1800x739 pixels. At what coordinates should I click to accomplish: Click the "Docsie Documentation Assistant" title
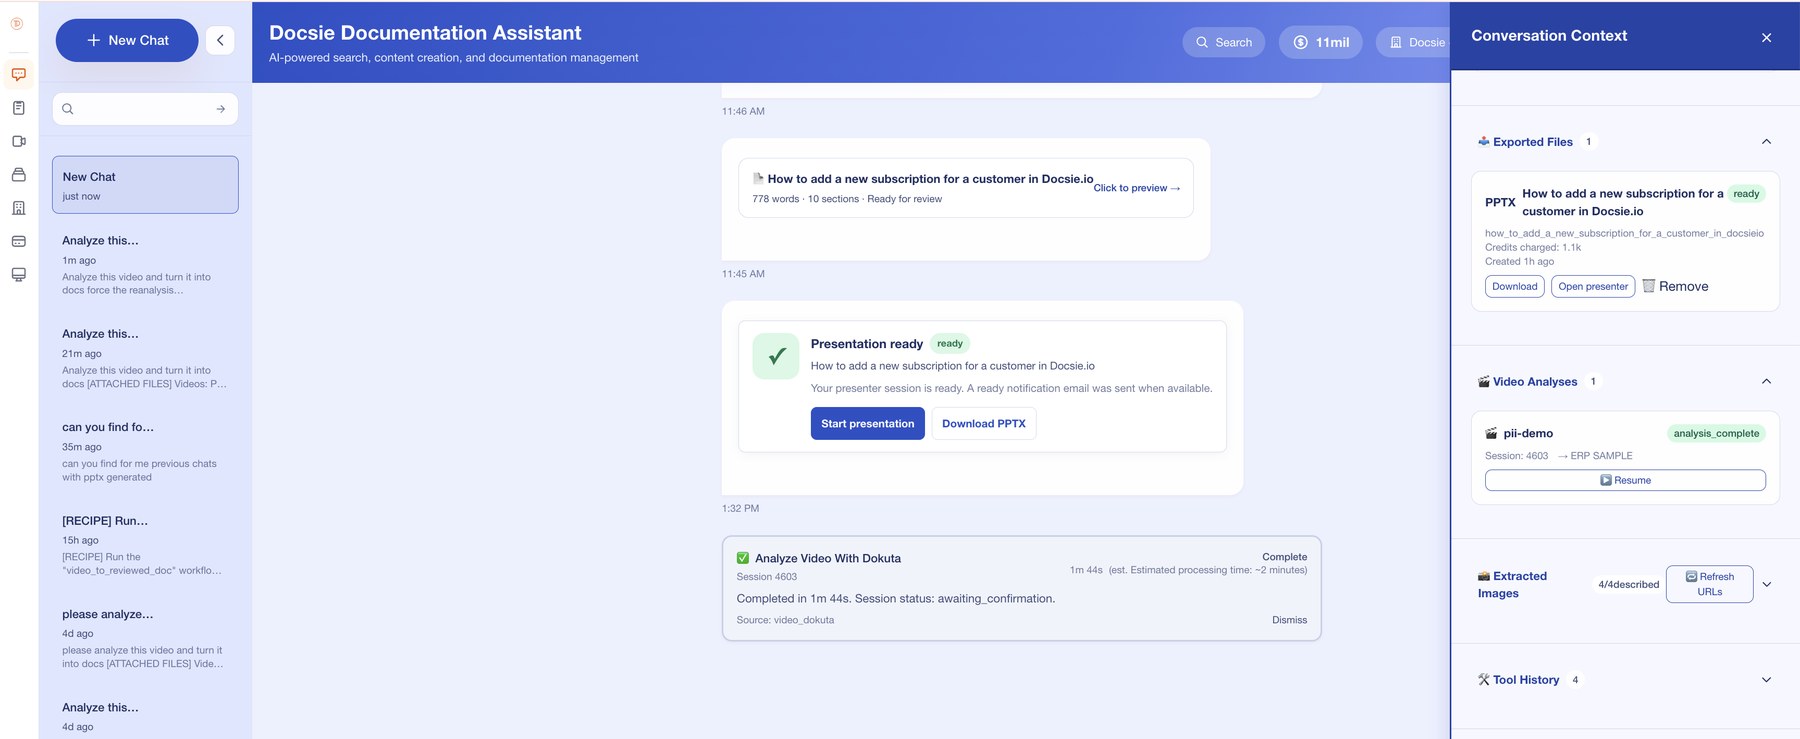click(x=425, y=33)
